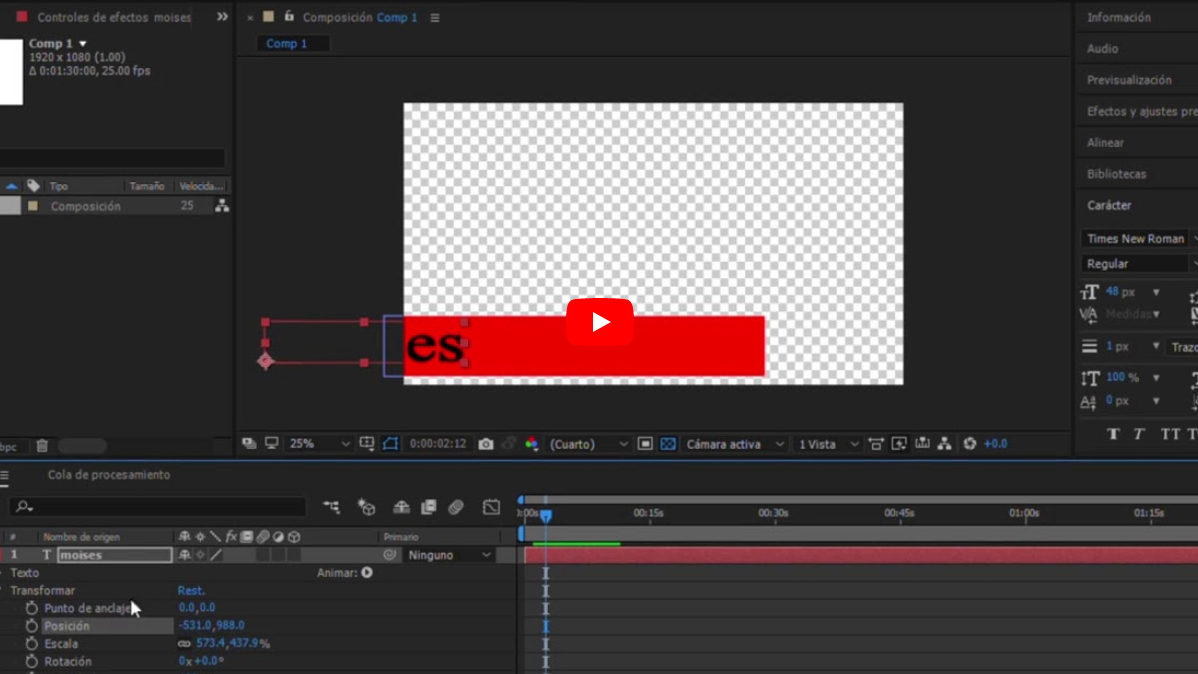Open the composition flowchart icon in viewer
1198x674 pixels.
point(945,444)
